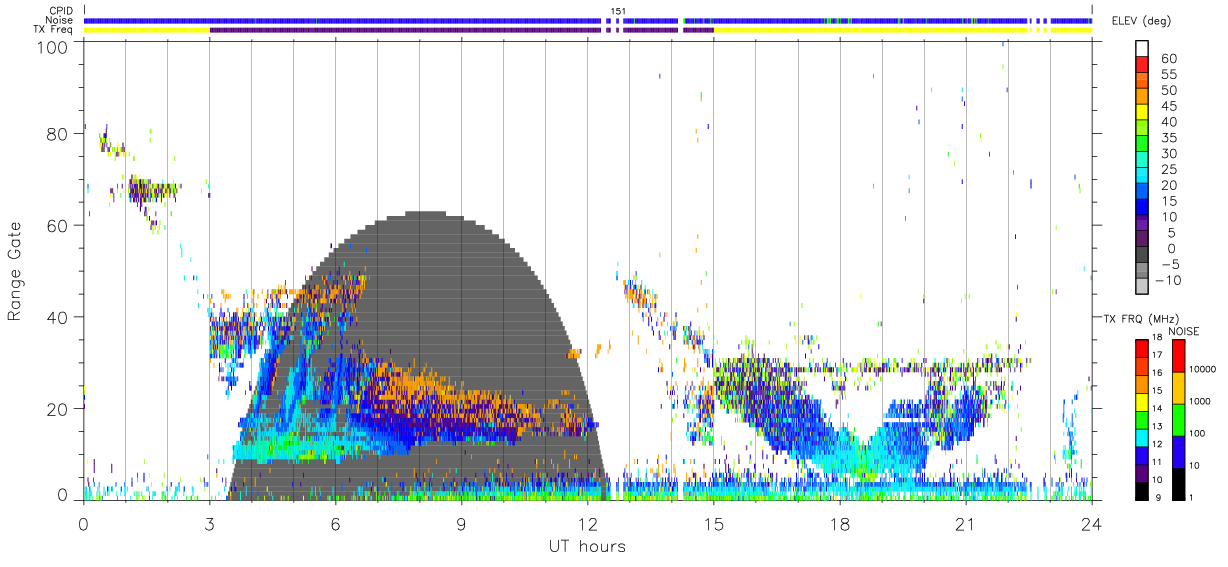Screen dimensions: 1228x567
Task: Click the ELEV colorbar label '−10'
Action: coord(1166,280)
